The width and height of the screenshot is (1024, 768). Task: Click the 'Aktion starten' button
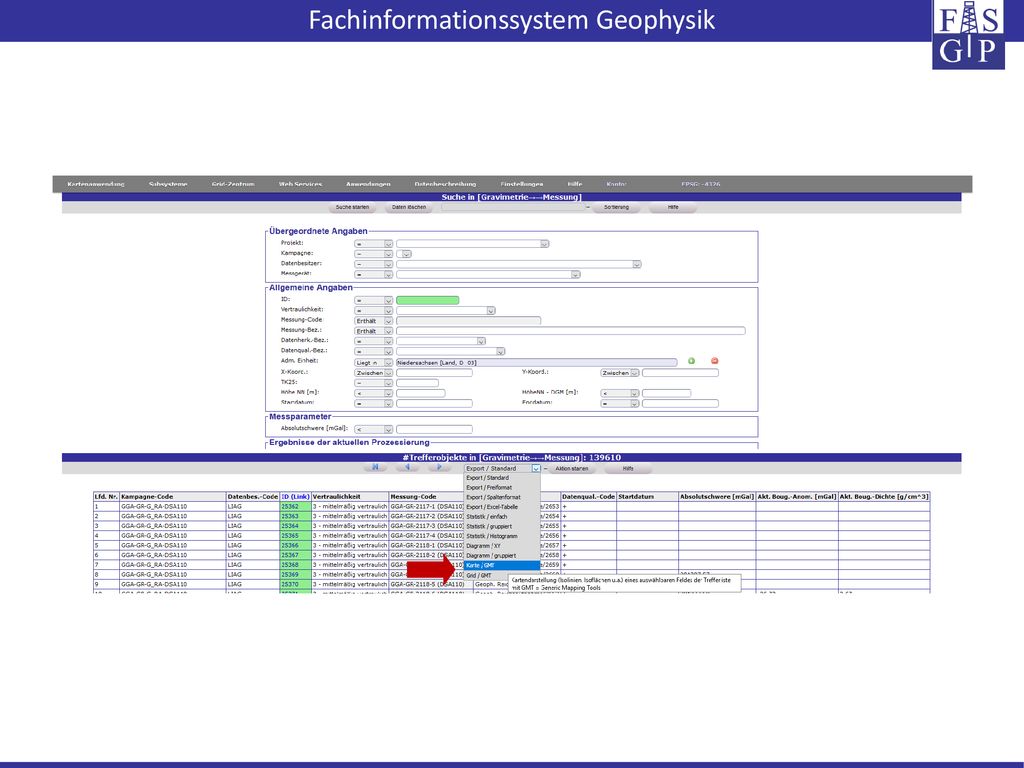572,468
